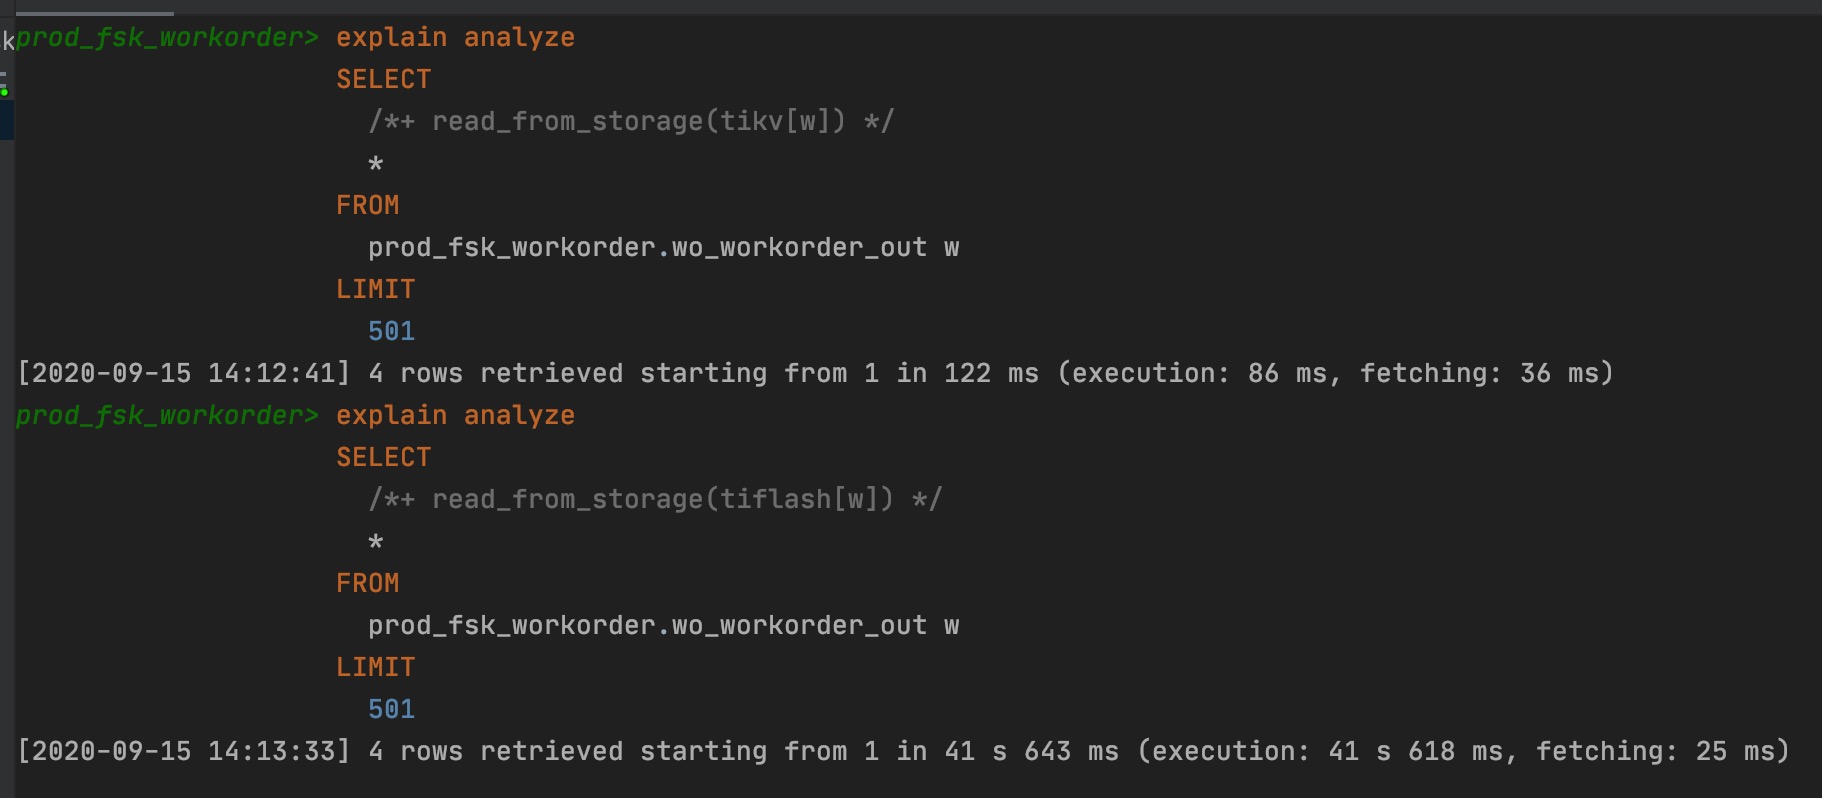Click the FROM keyword in the first query
1822x798 pixels.
(x=367, y=206)
